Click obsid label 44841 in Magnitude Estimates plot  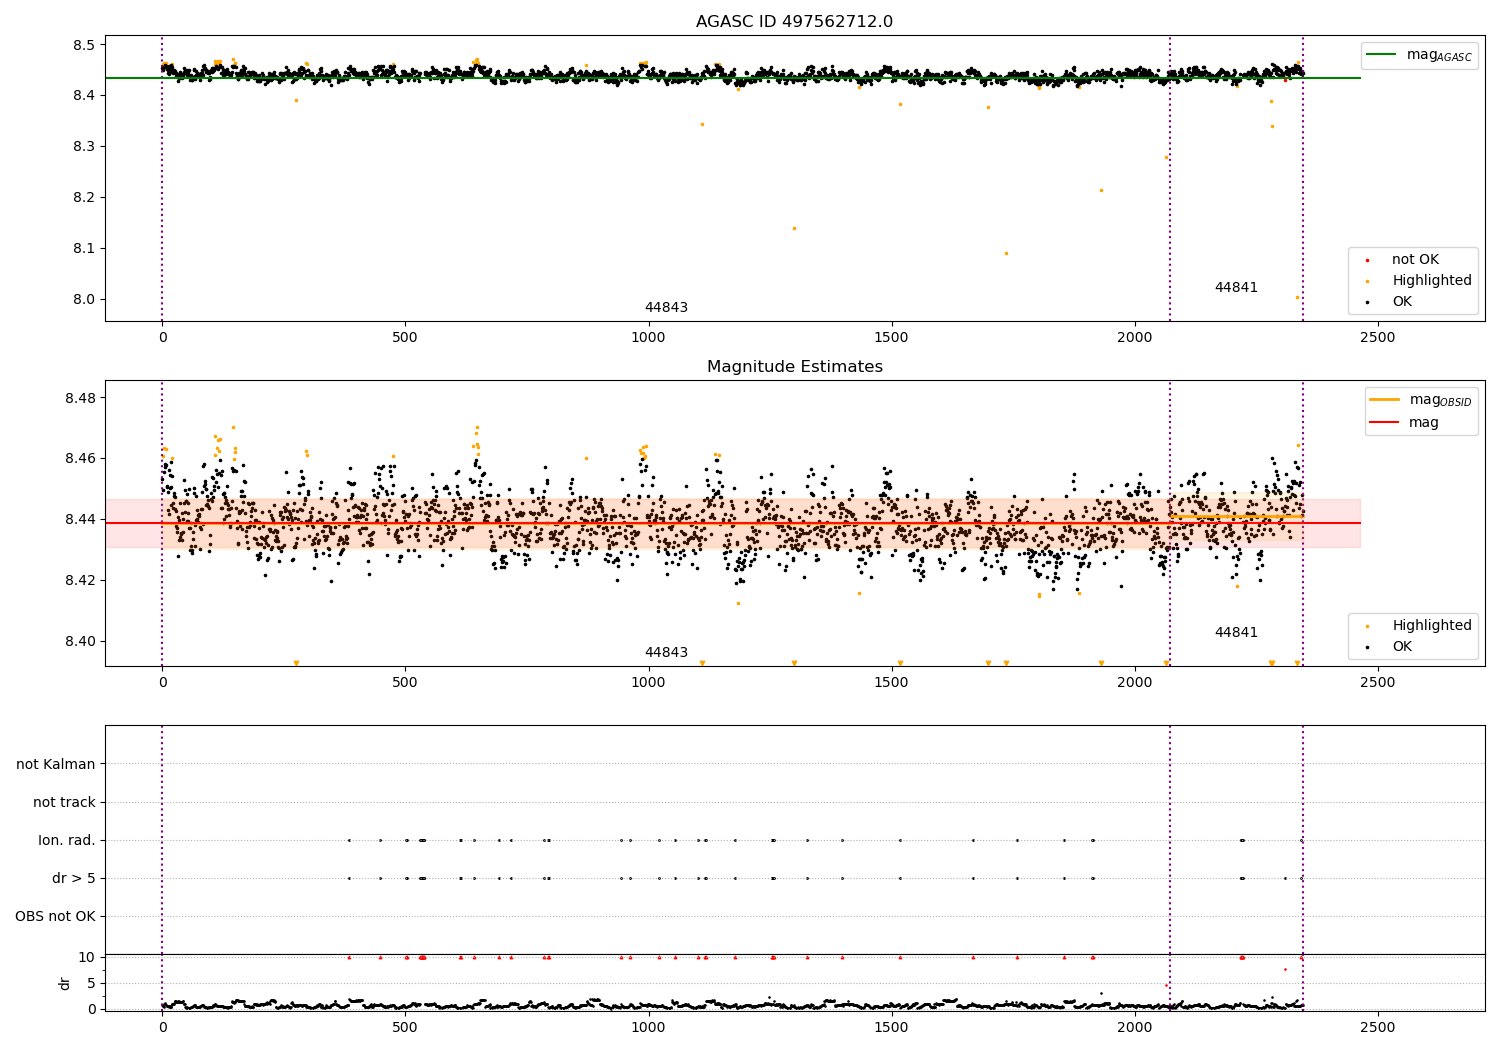coord(1236,633)
